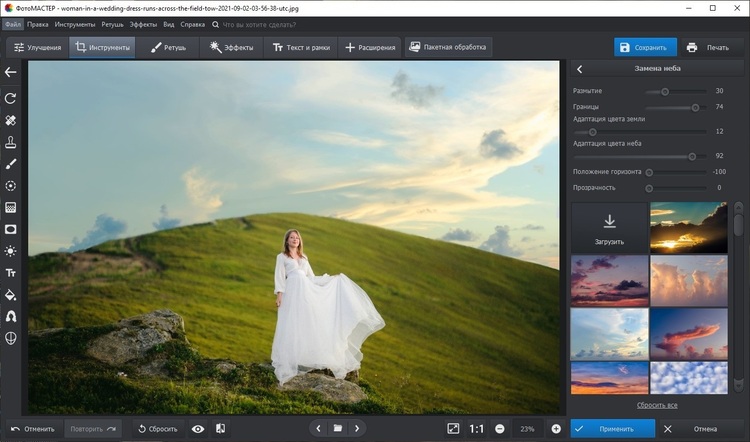Select the rotate tool in left sidebar
This screenshot has height=442, width=750.
point(11,98)
